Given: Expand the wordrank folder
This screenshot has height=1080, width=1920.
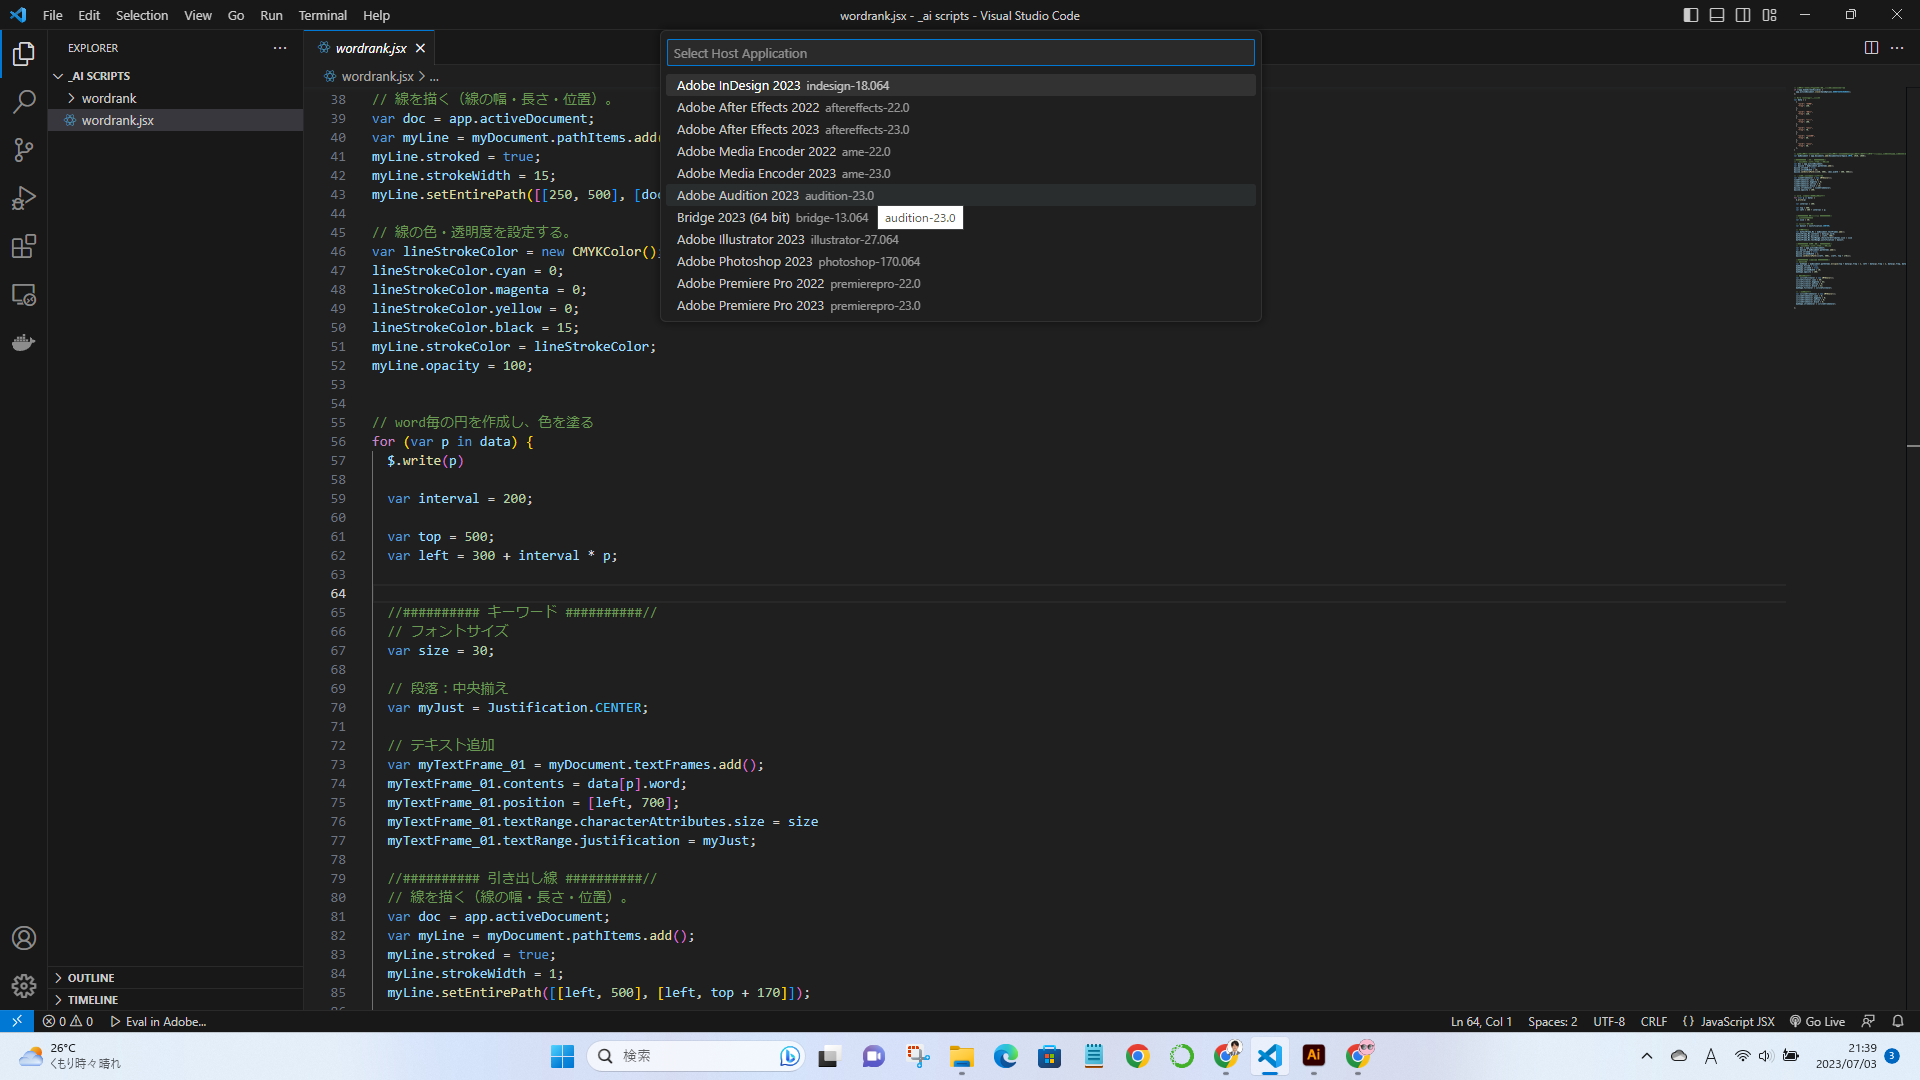Looking at the screenshot, I should [x=108, y=98].
